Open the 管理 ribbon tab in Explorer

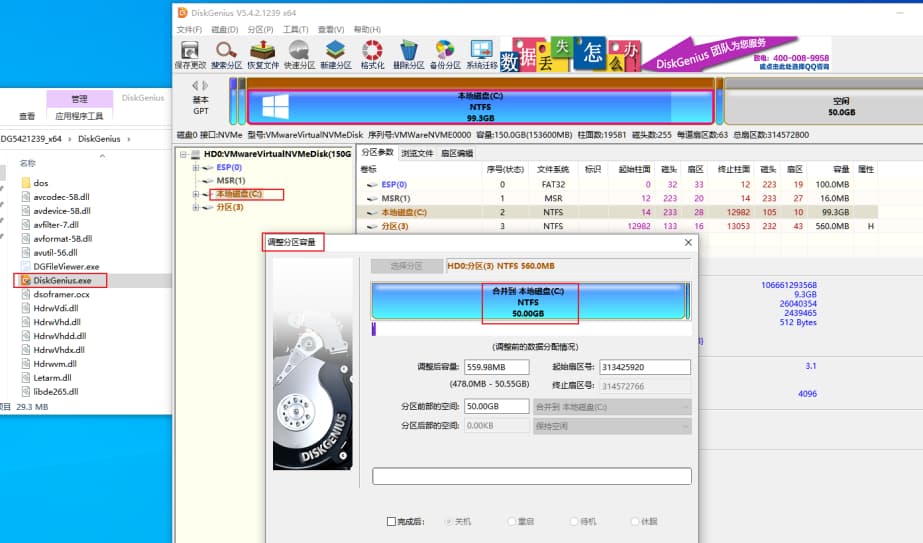click(79, 99)
